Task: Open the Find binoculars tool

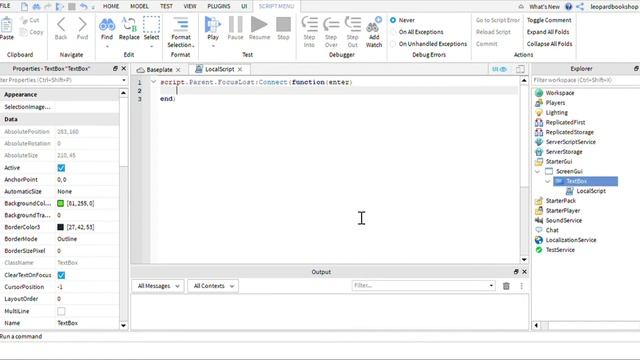Action: [107, 24]
